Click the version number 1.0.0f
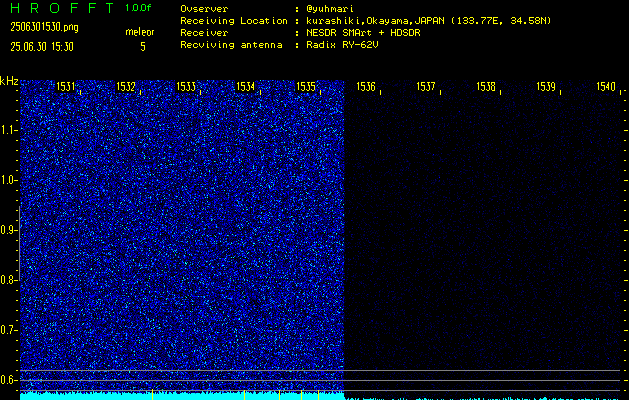This screenshot has height=400, width=629. pyautogui.click(x=138, y=8)
